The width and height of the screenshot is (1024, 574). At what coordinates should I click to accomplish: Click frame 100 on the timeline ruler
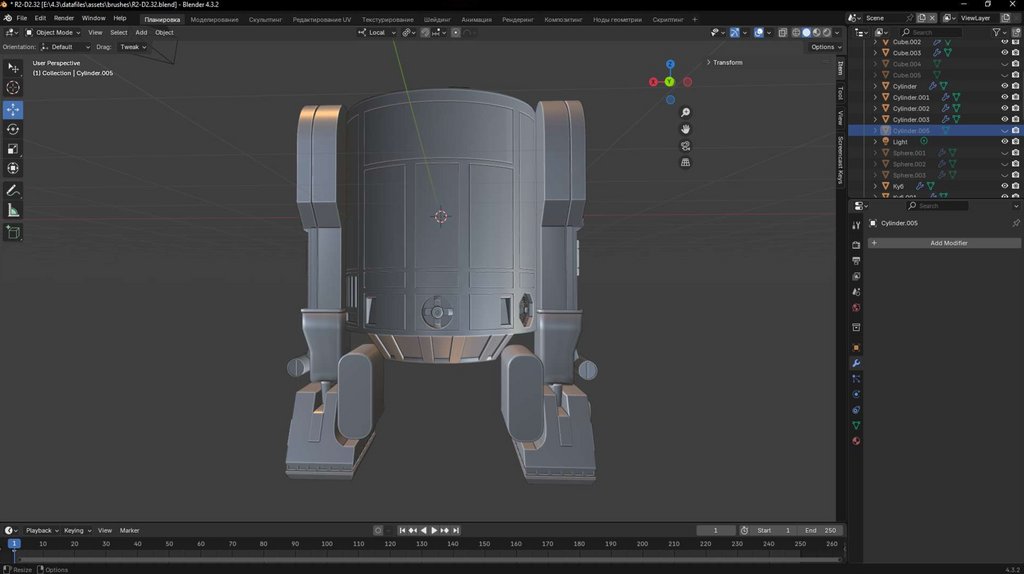(x=327, y=544)
